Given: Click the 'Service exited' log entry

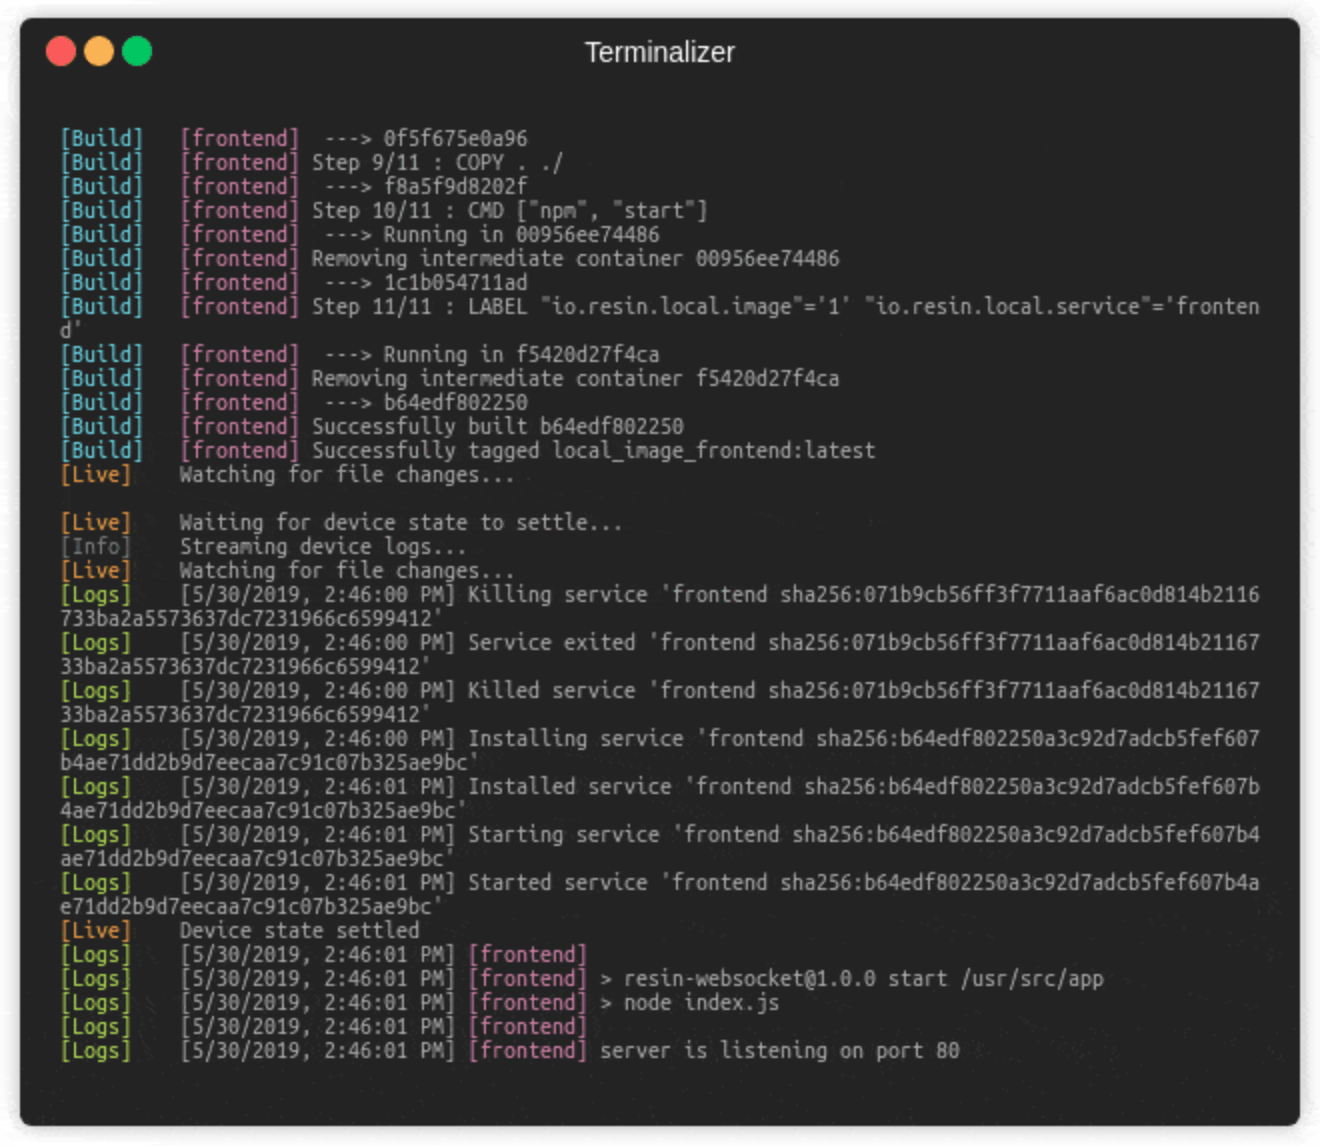Looking at the screenshot, I should [551, 642].
